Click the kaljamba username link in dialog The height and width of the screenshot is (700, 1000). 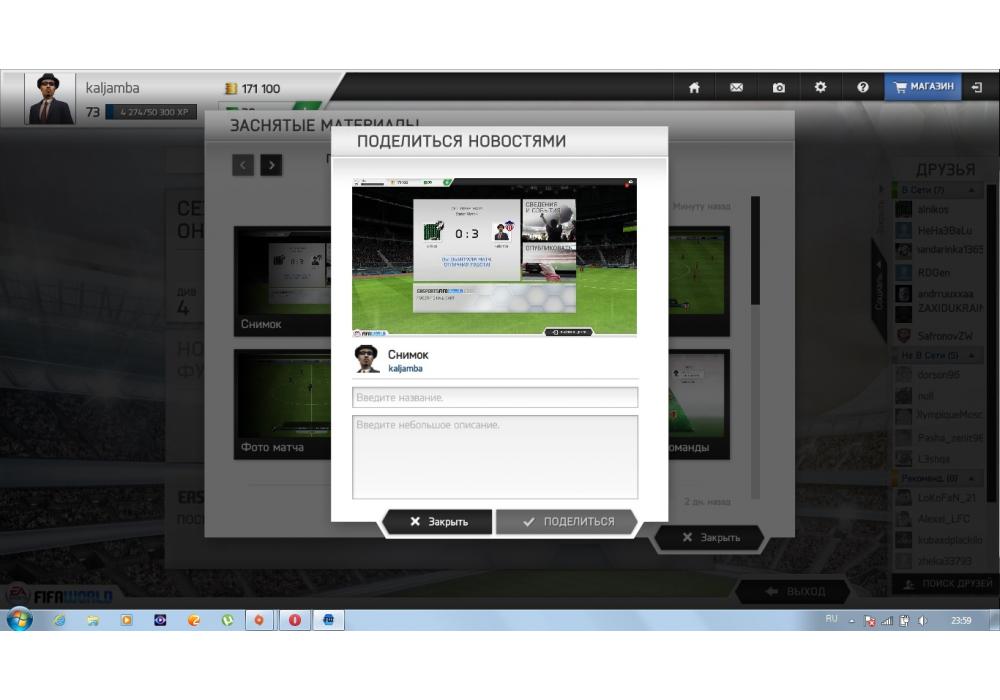(405, 368)
